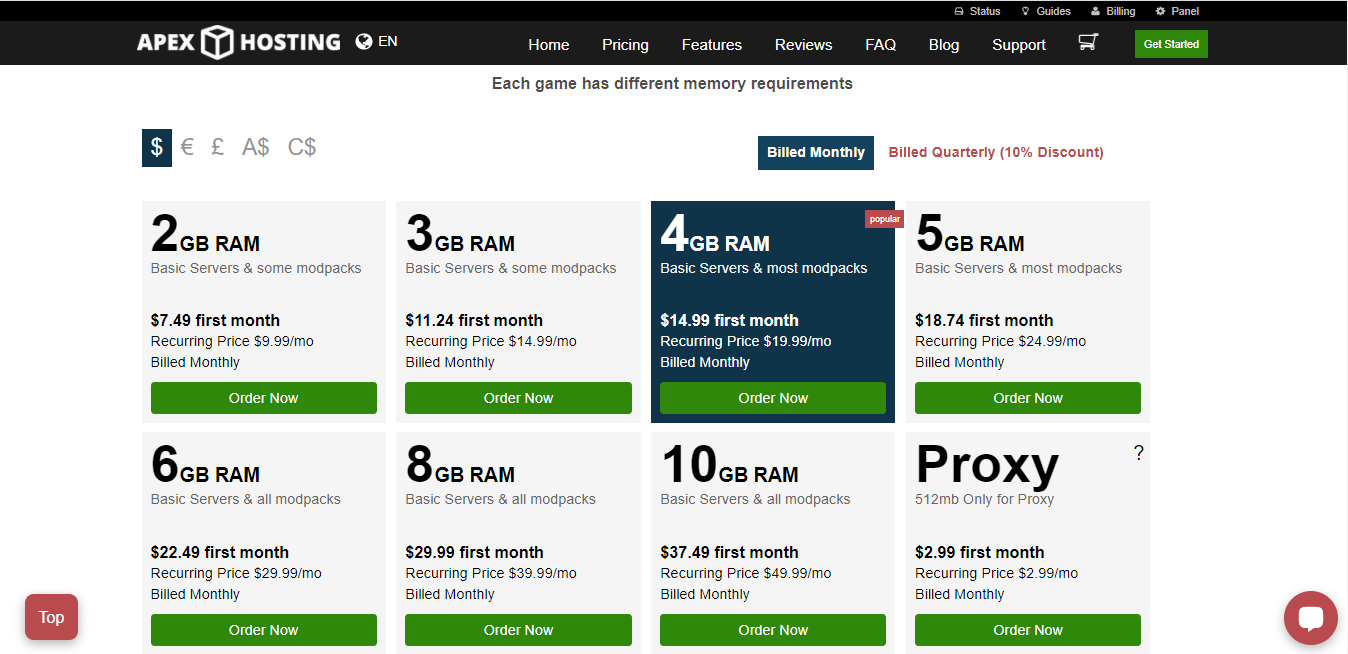Viewport: 1348px width, 654px height.
Task: Switch currency to Euro
Action: pos(187,148)
